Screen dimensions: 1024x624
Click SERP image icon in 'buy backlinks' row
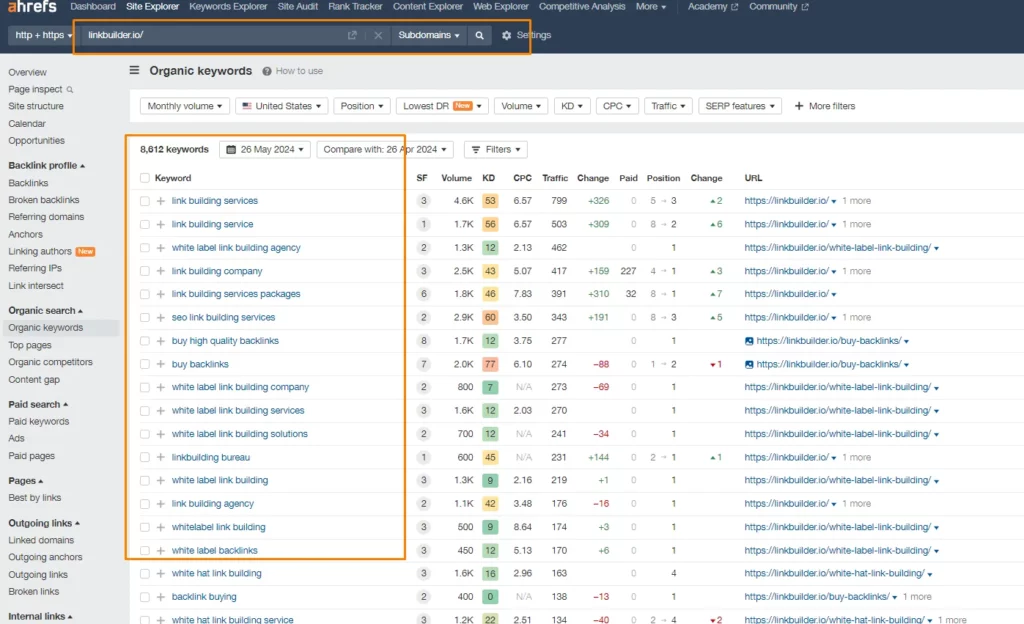click(x=749, y=364)
